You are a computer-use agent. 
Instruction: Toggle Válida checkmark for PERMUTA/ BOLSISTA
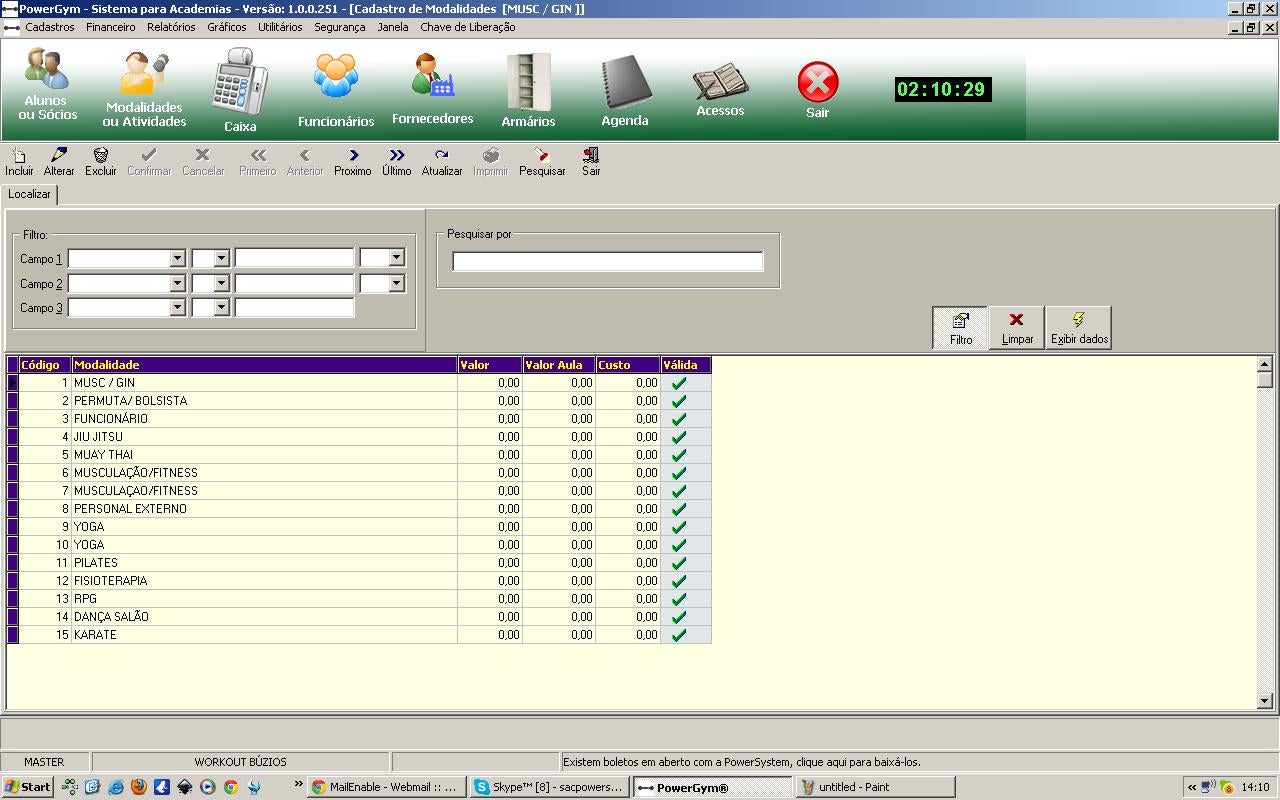pos(679,401)
